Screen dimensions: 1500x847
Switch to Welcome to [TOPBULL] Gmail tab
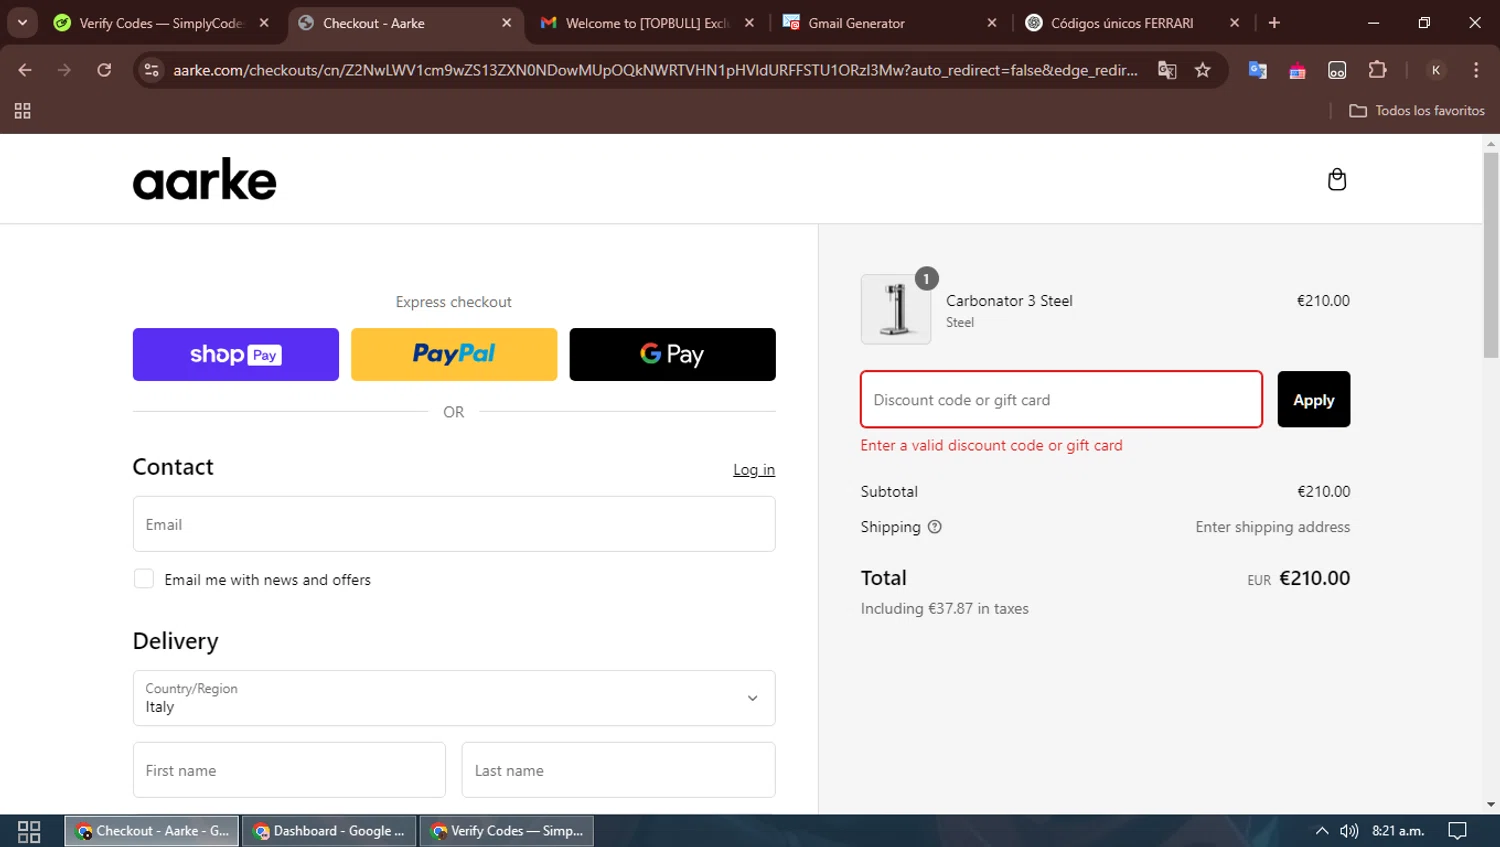[x=647, y=23]
